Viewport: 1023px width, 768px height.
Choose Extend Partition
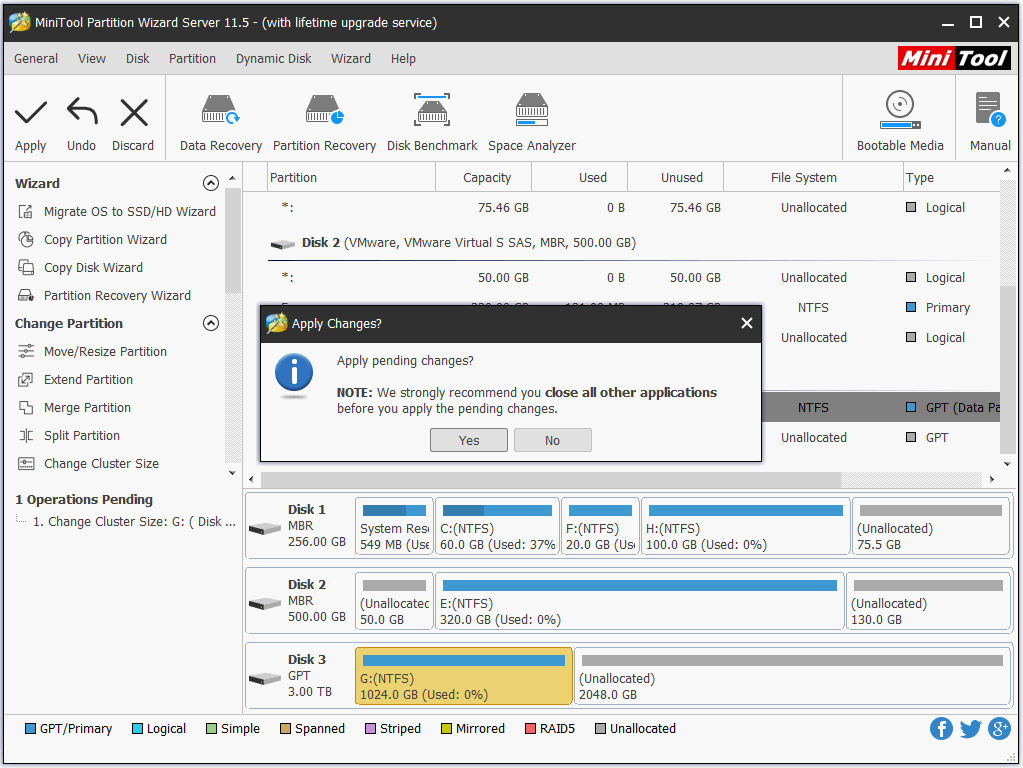[x=76, y=380]
